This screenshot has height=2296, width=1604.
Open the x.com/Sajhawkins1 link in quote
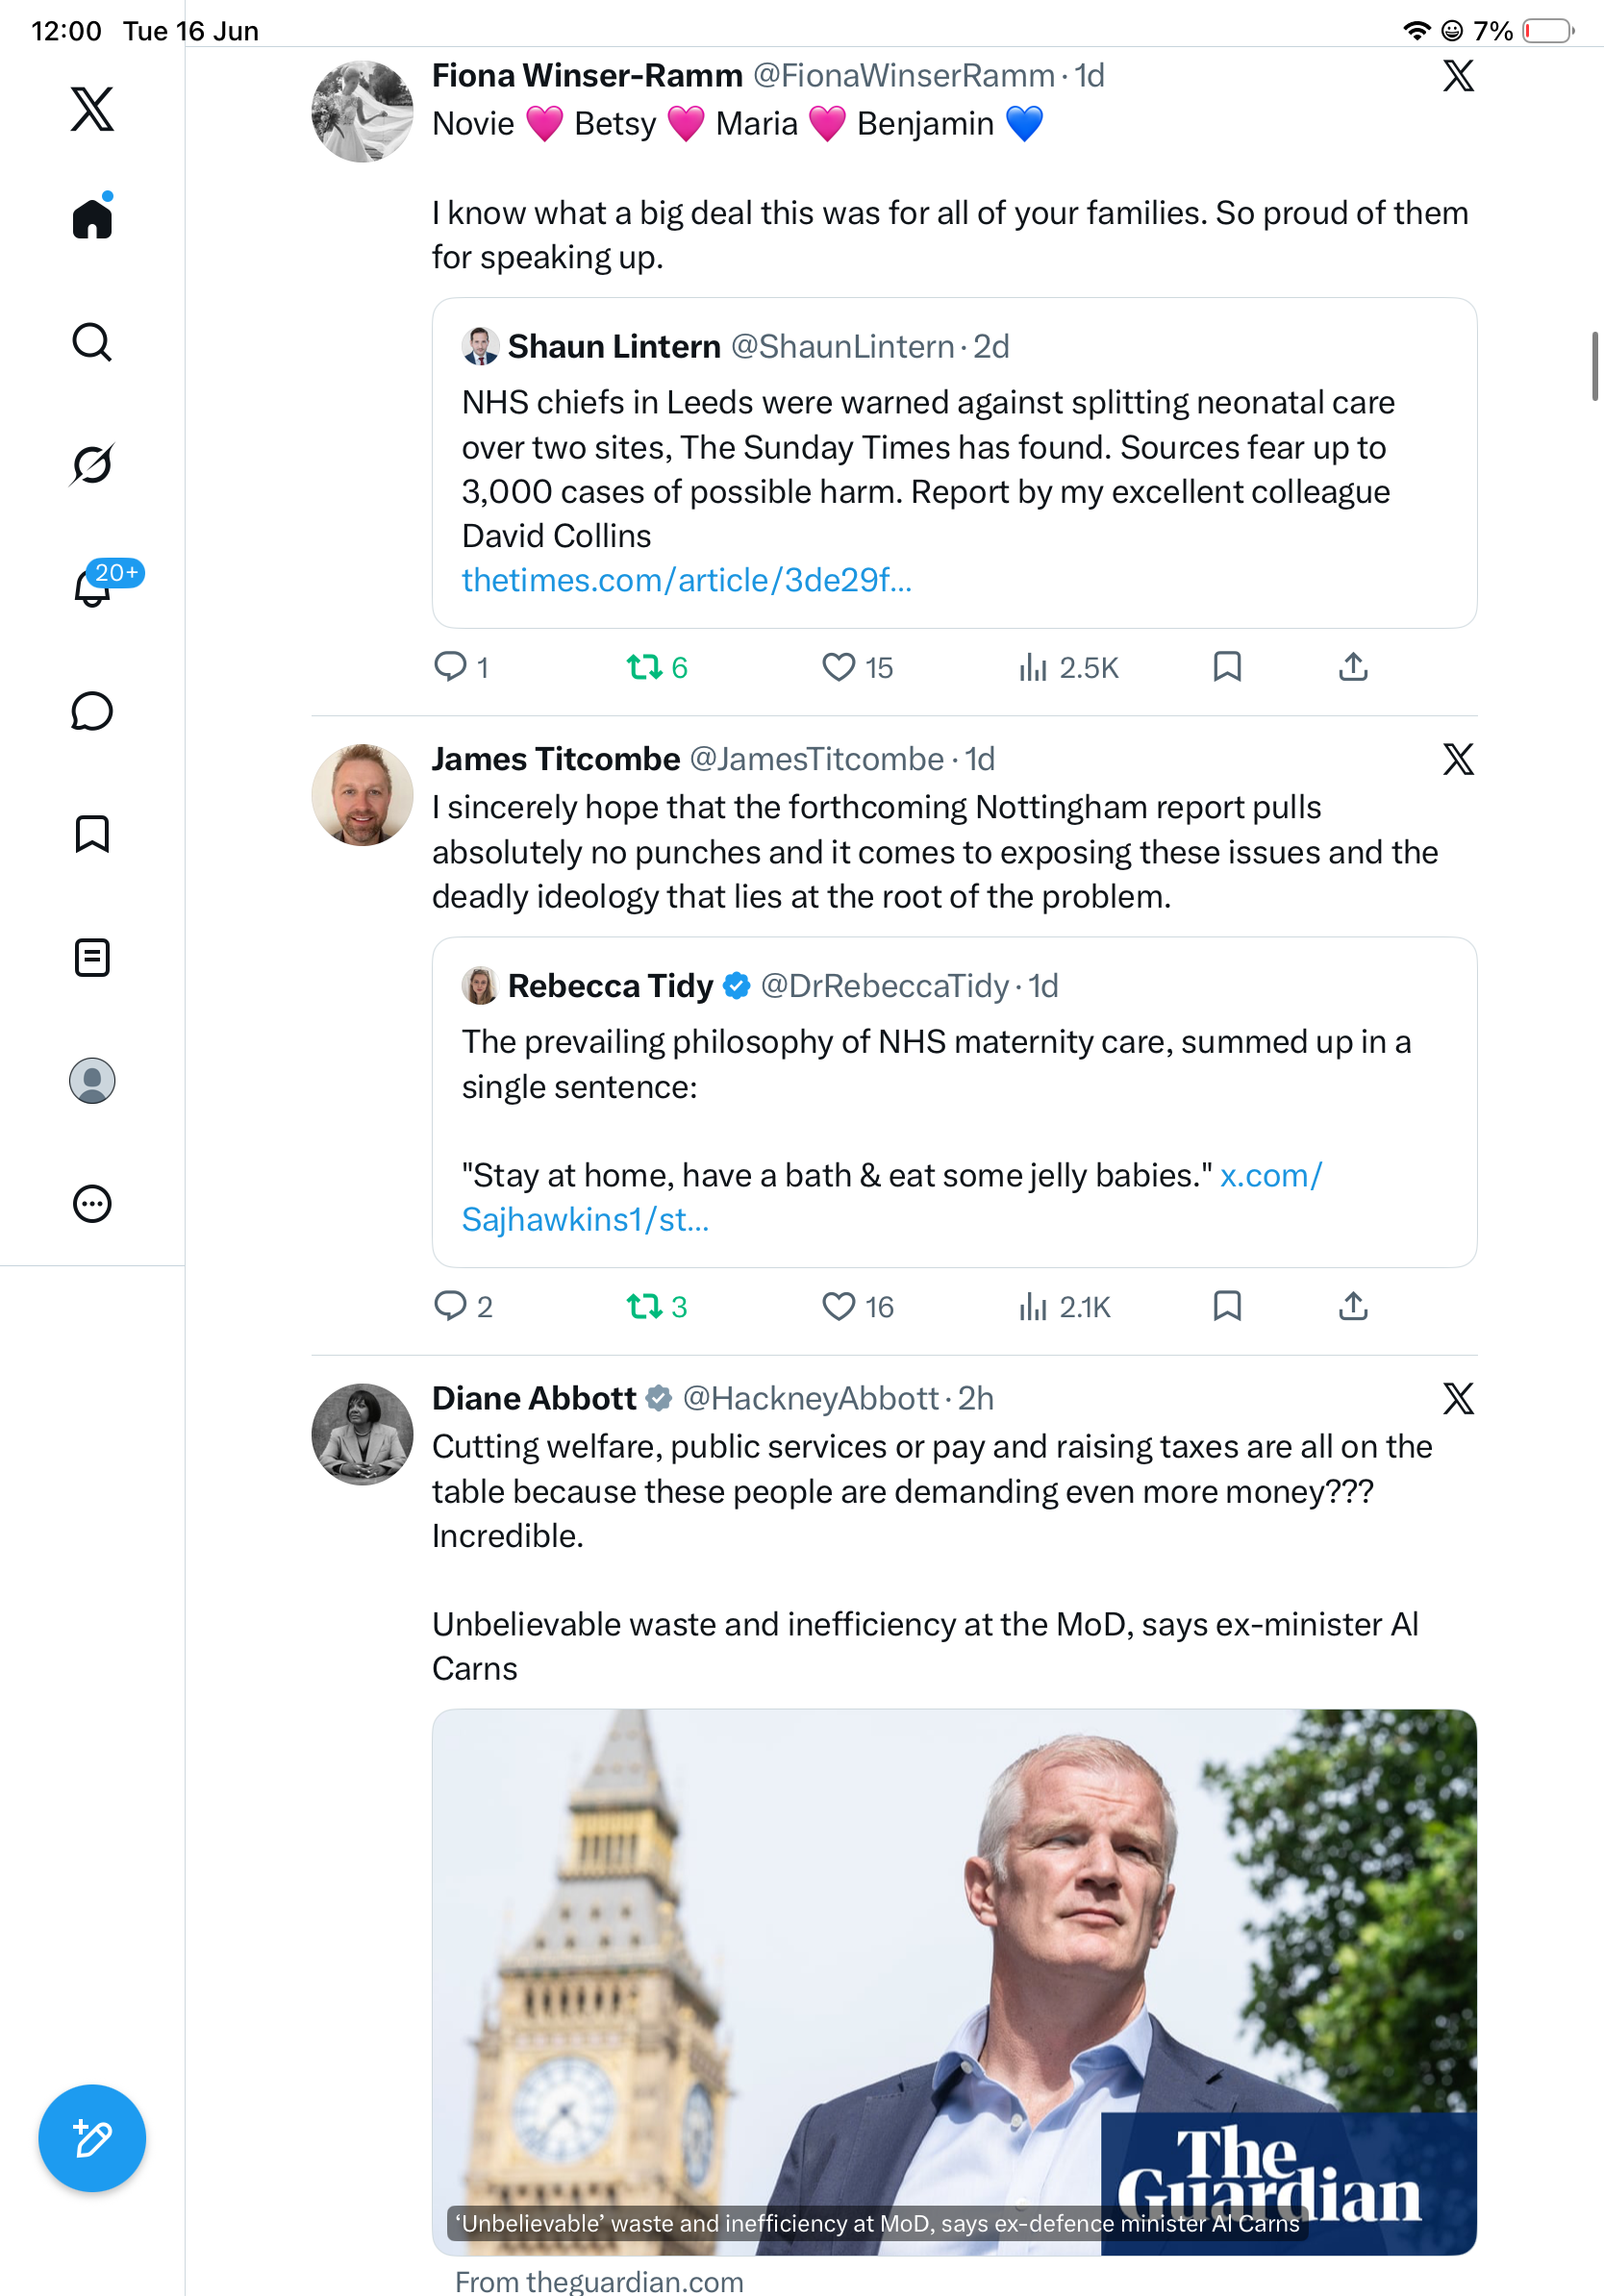[x=891, y=1197]
